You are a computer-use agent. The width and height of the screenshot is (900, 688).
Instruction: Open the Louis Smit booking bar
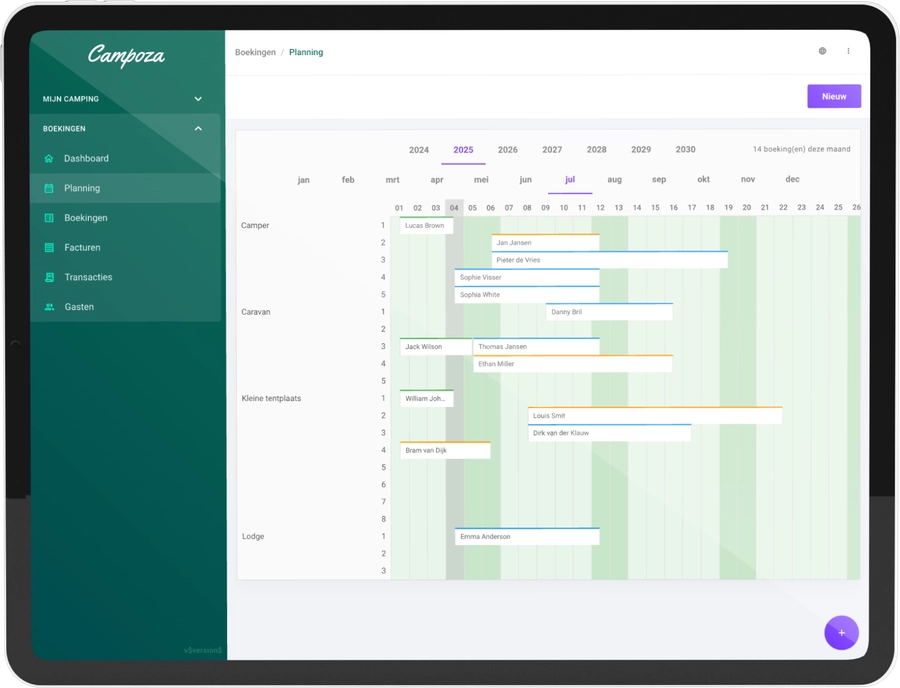coord(654,415)
